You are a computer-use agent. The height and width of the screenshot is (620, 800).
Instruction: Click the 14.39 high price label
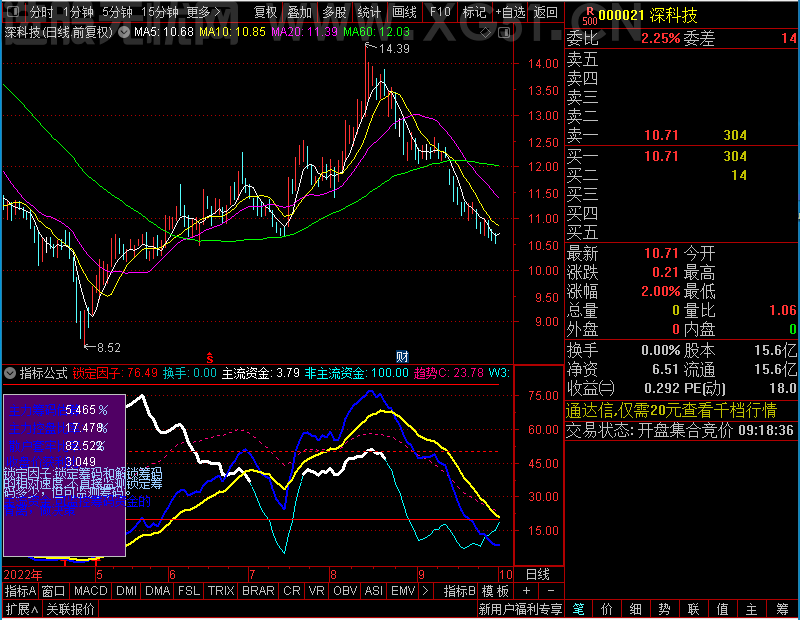point(394,48)
